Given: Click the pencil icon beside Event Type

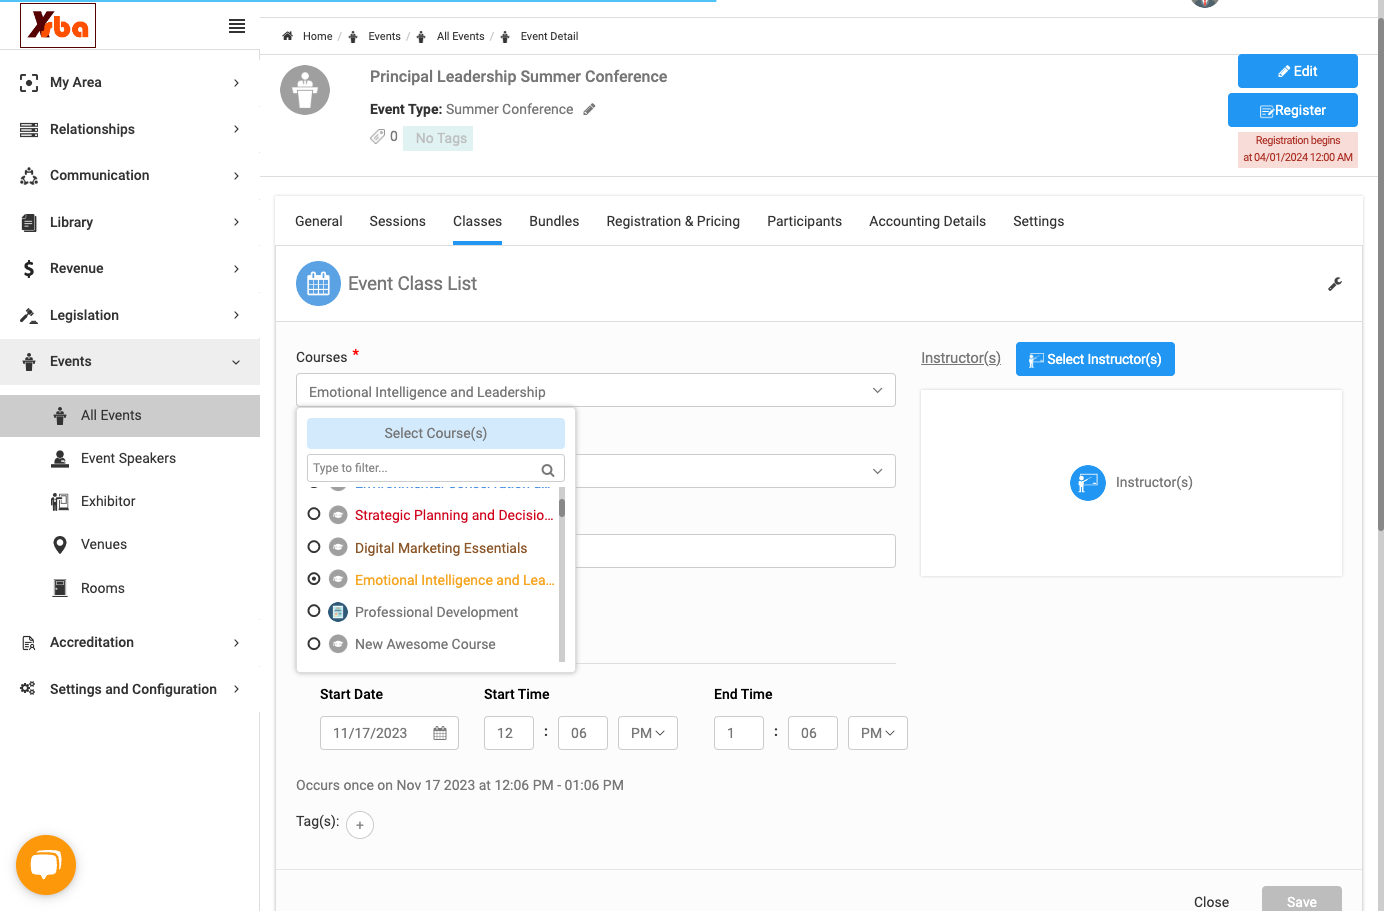Looking at the screenshot, I should [x=590, y=110].
